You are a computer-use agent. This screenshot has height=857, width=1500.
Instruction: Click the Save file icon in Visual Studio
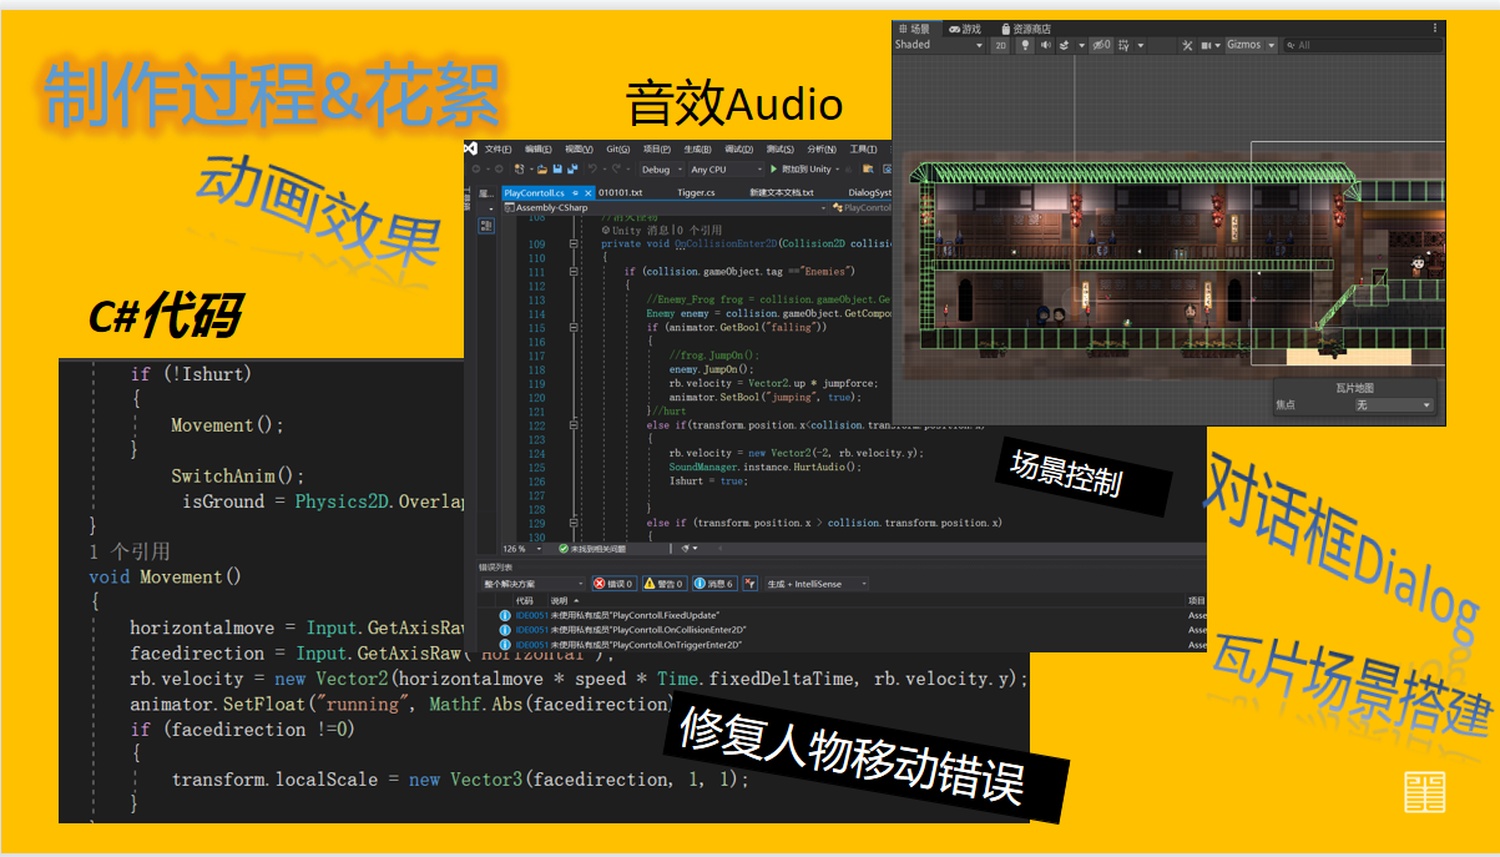point(558,169)
